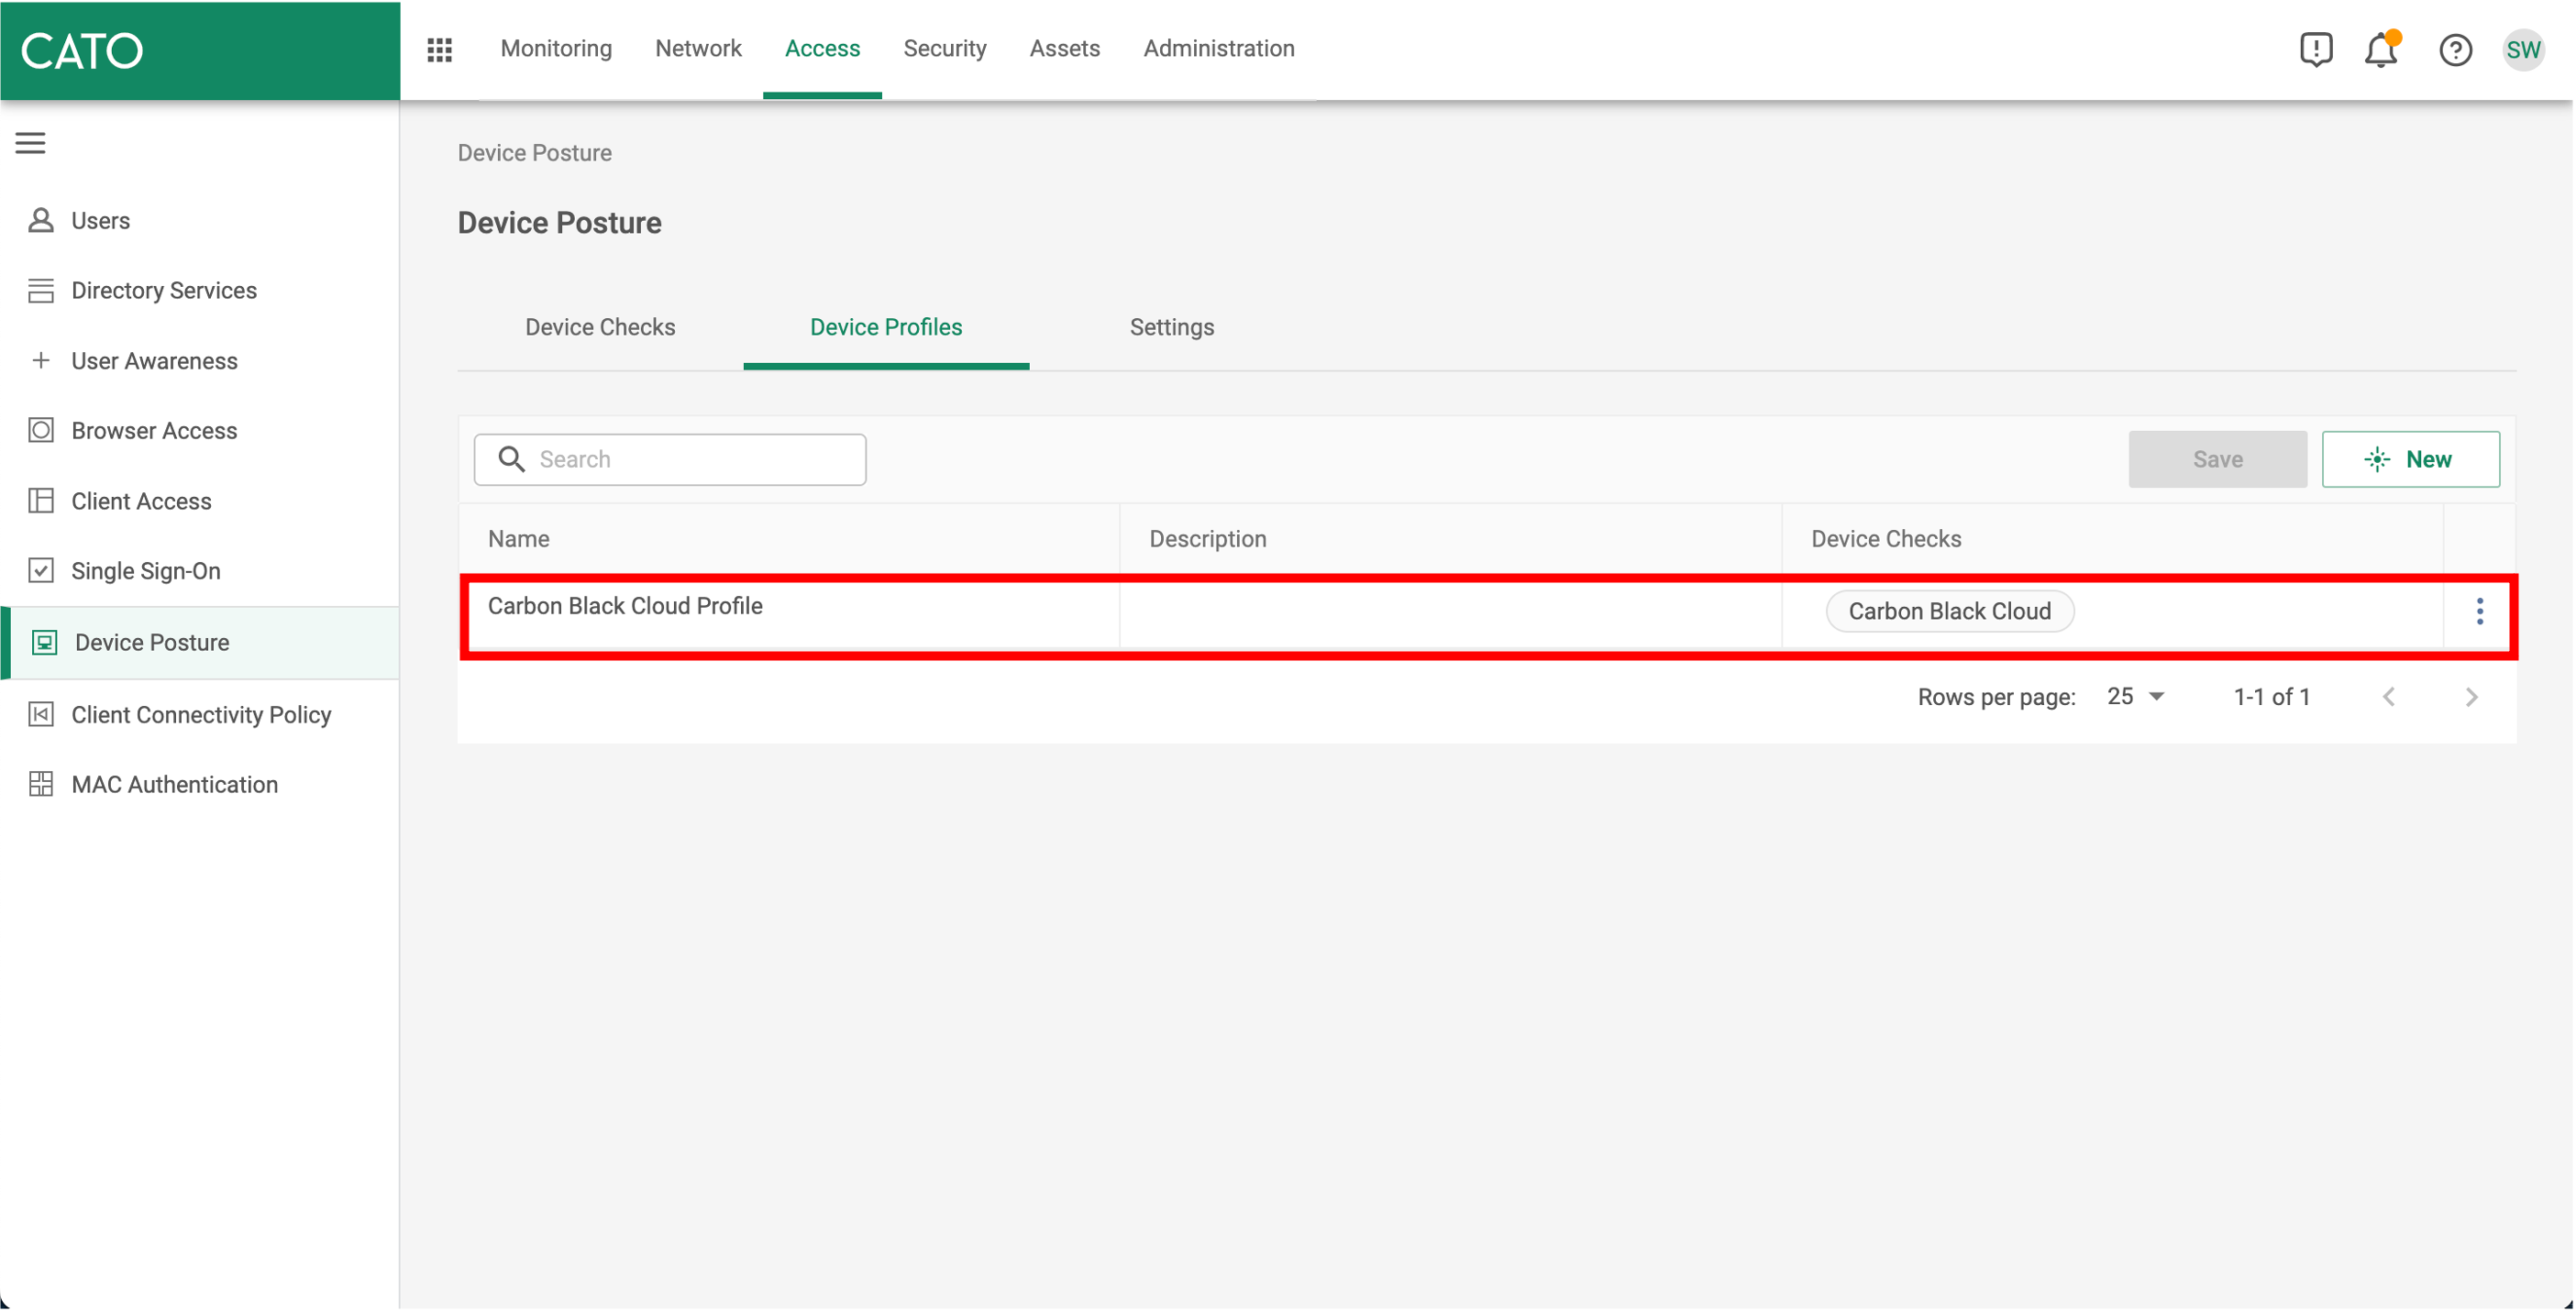Image resolution: width=2576 pixels, height=1311 pixels.
Task: Create a New device profile
Action: [x=2410, y=459]
